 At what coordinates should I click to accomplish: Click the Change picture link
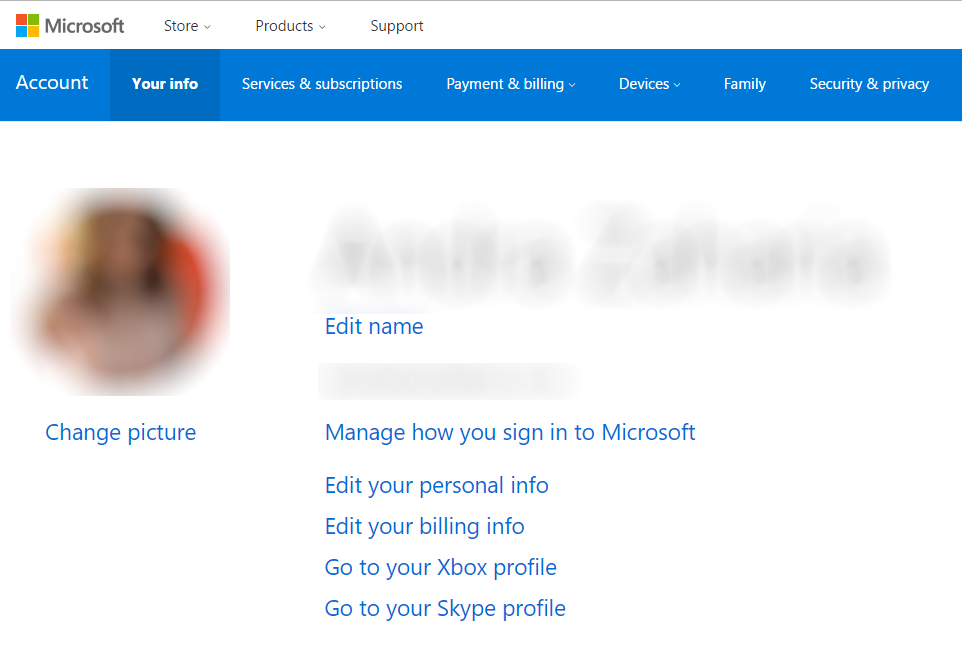coord(121,432)
